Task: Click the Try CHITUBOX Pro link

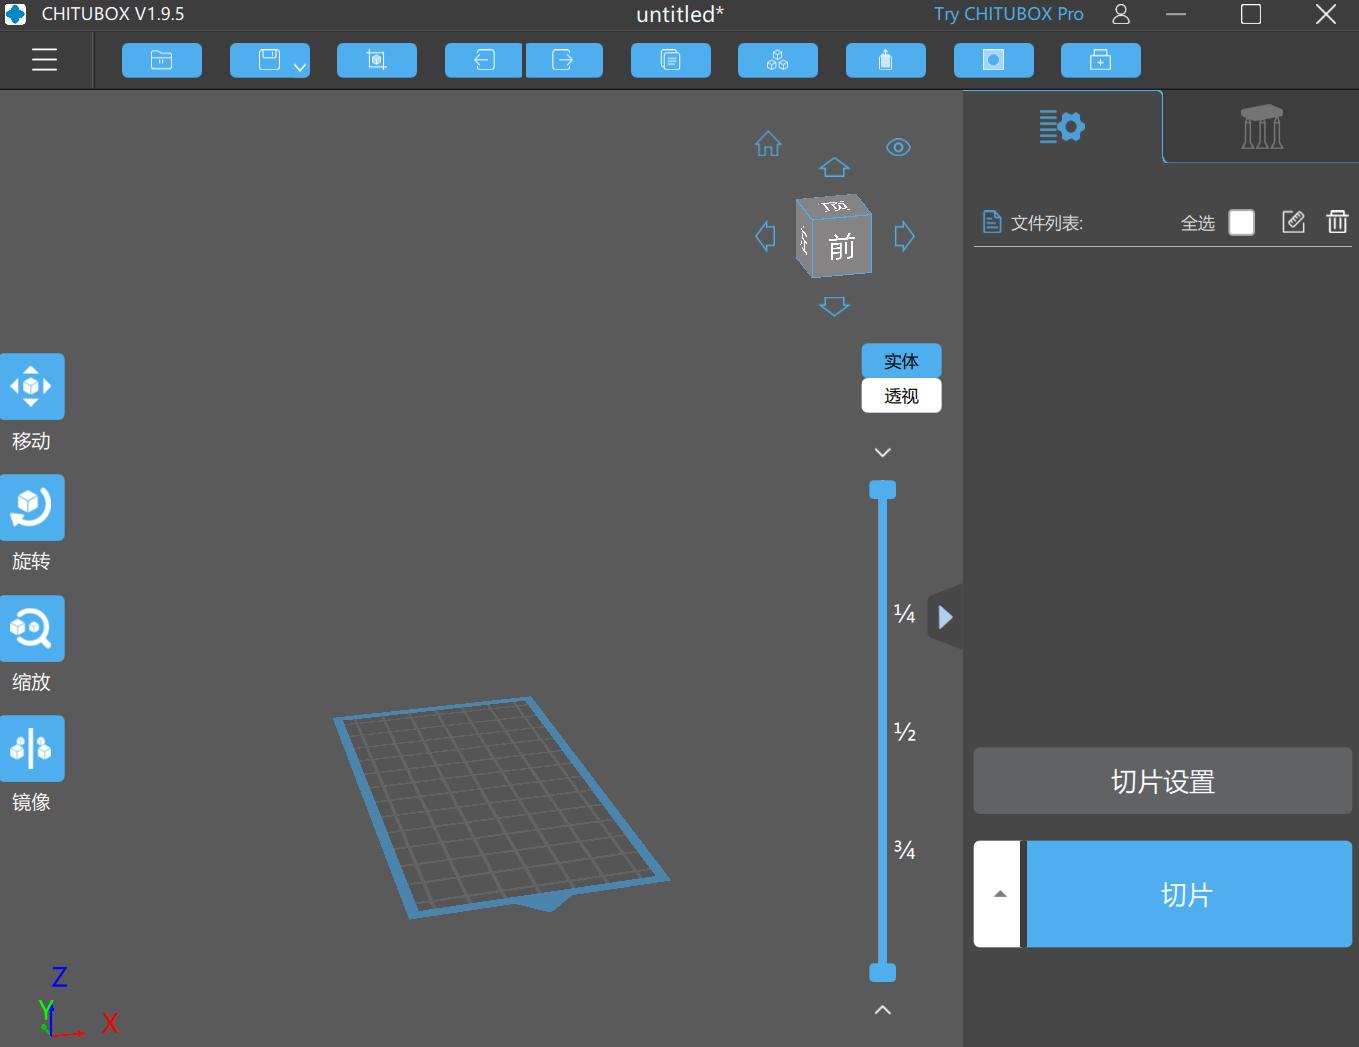Action: point(1008,14)
